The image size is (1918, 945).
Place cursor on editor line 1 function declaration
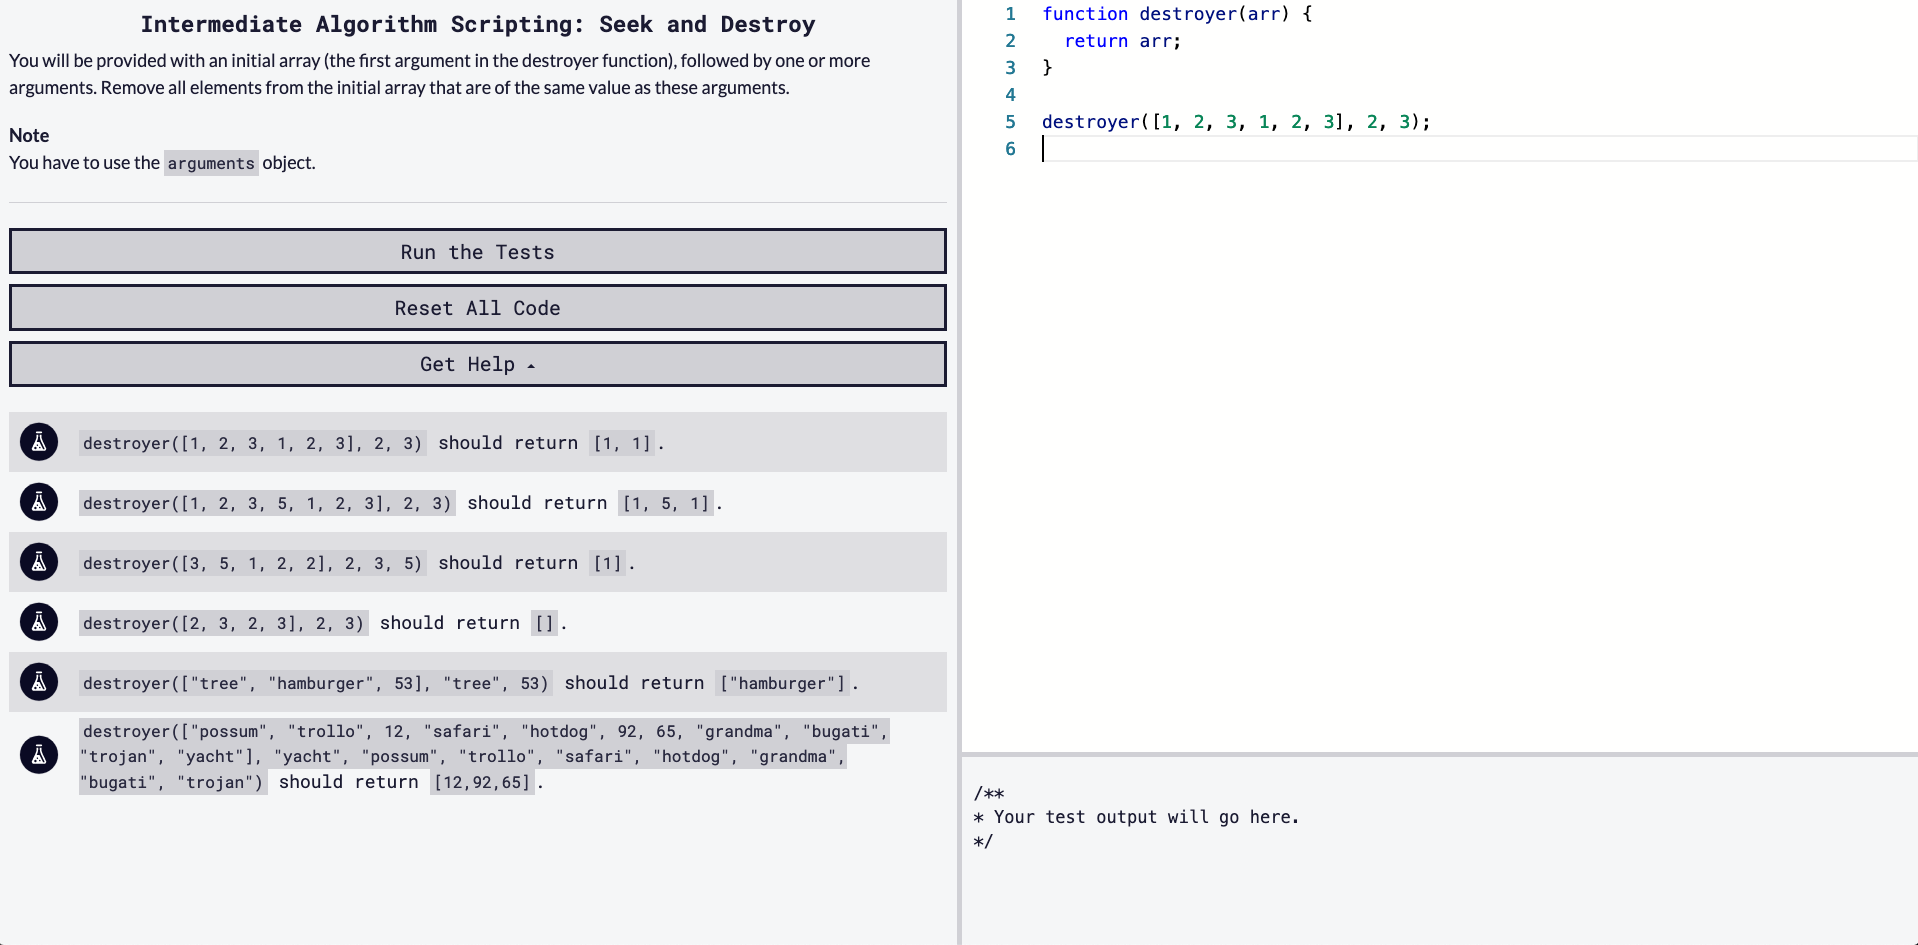pyautogui.click(x=1177, y=14)
